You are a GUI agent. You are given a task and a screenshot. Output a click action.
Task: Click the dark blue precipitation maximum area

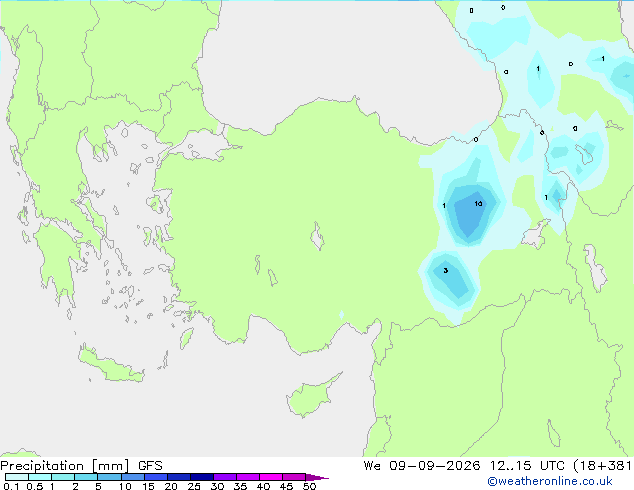click(x=469, y=212)
